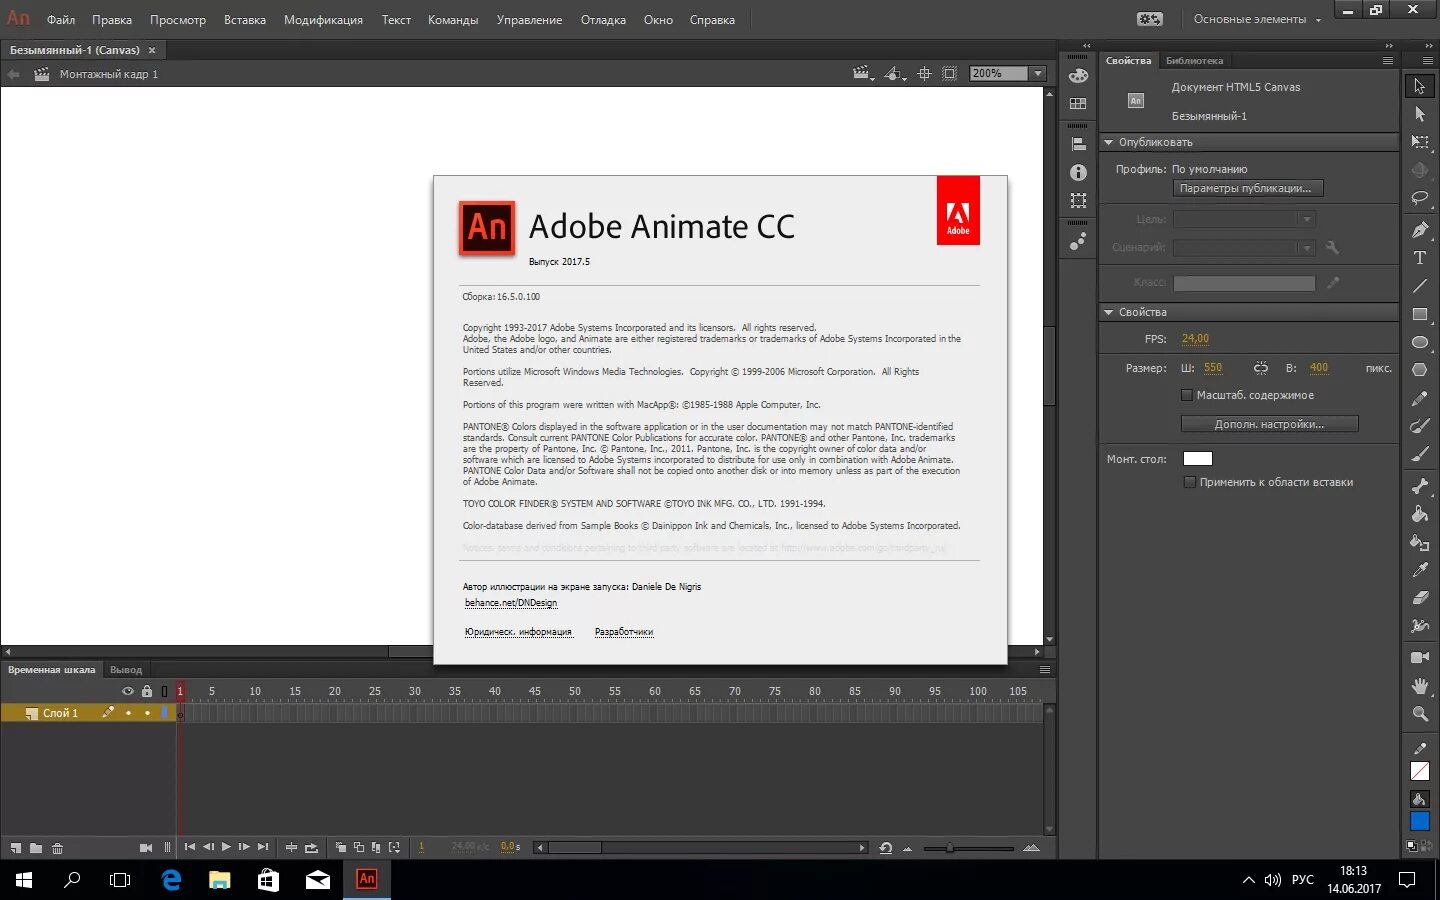Select the Free Transform tool
1440x900 pixels.
coord(1420,142)
